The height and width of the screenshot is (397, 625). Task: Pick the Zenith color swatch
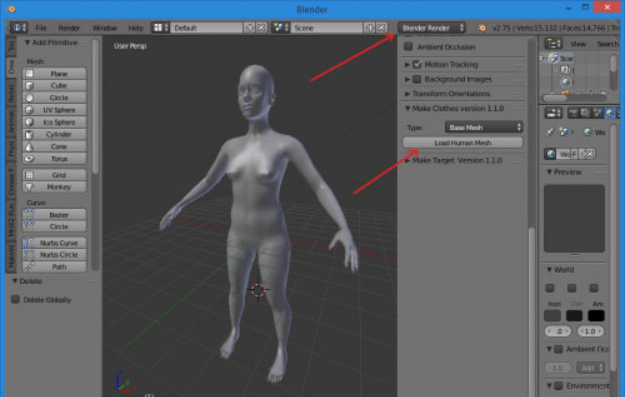574,316
